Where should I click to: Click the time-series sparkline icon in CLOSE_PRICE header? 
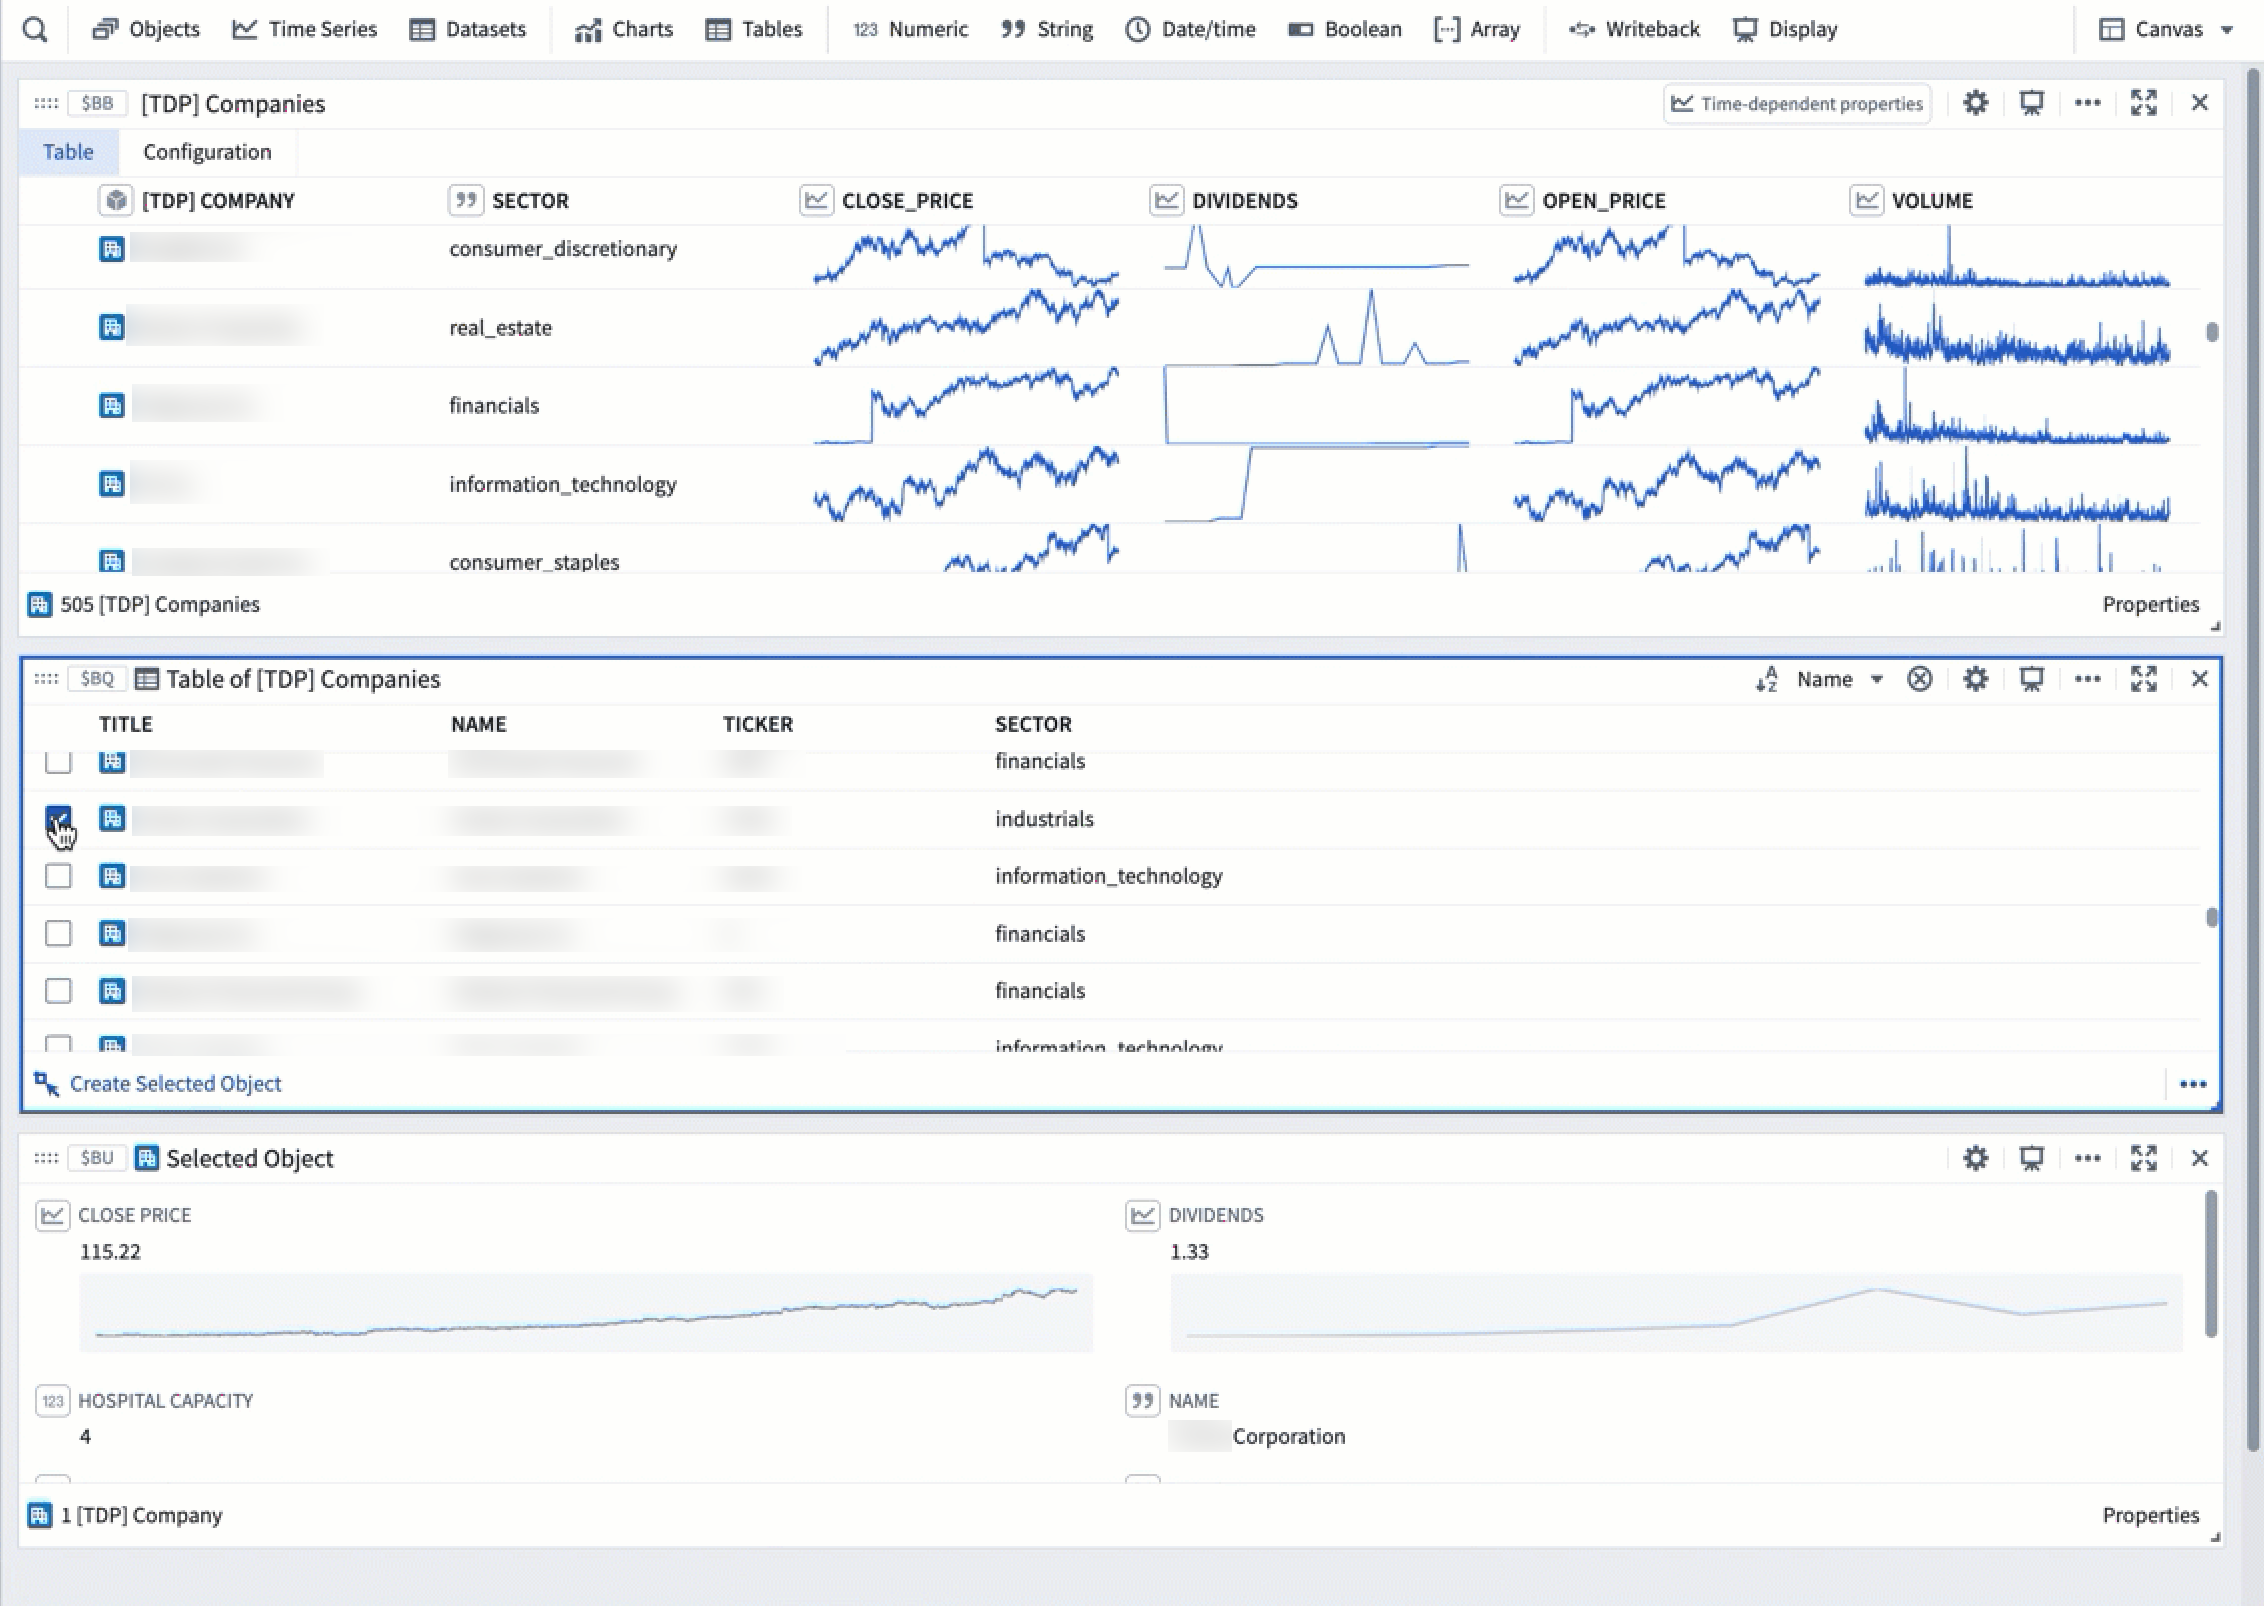coord(817,200)
